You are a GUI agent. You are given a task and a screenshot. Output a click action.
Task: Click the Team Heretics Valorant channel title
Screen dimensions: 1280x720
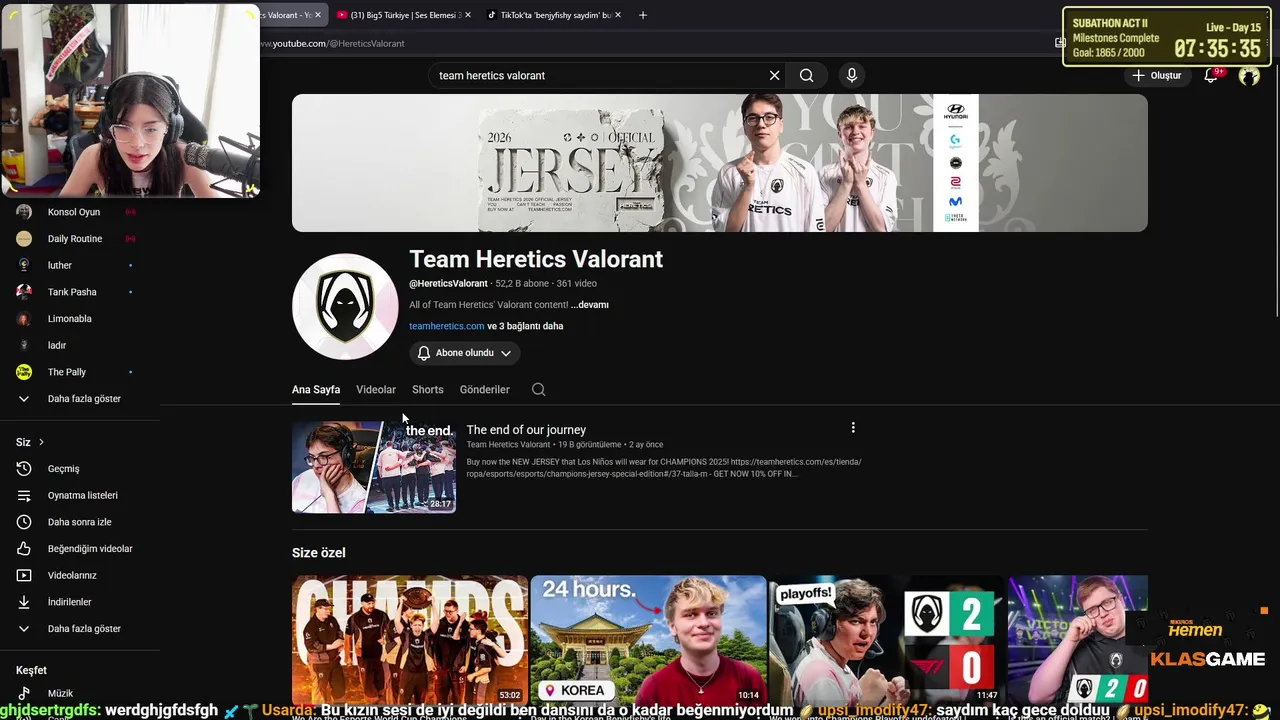point(536,259)
